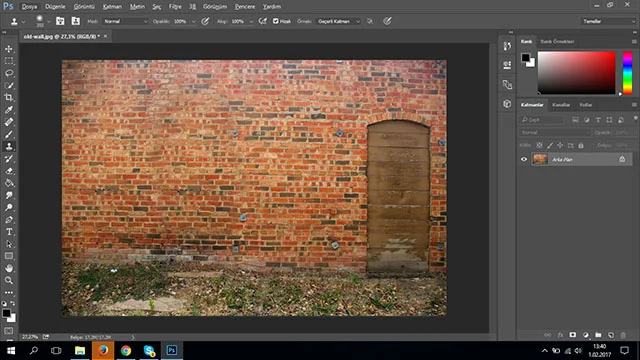Image resolution: width=640 pixels, height=360 pixels.
Task: Open the 3D panel cube icon
Action: (507, 104)
